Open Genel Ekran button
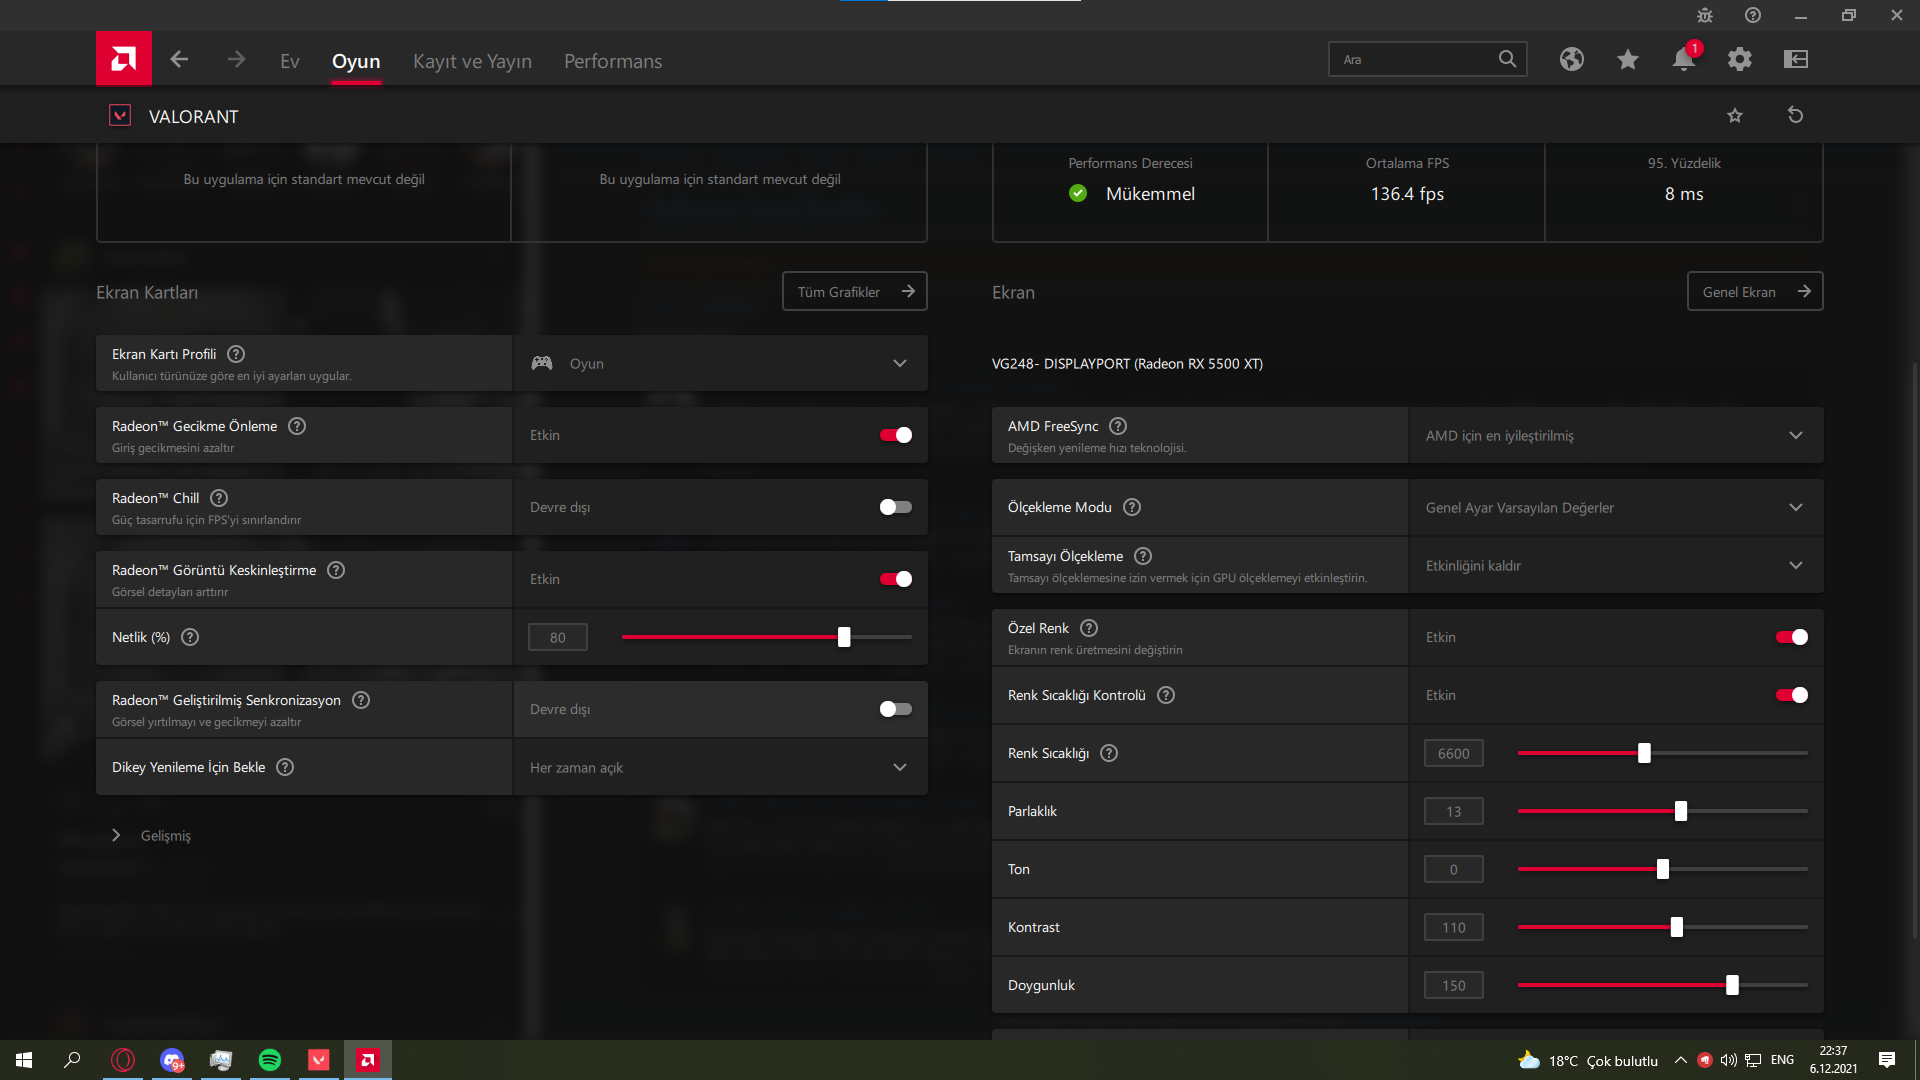 [x=1755, y=291]
